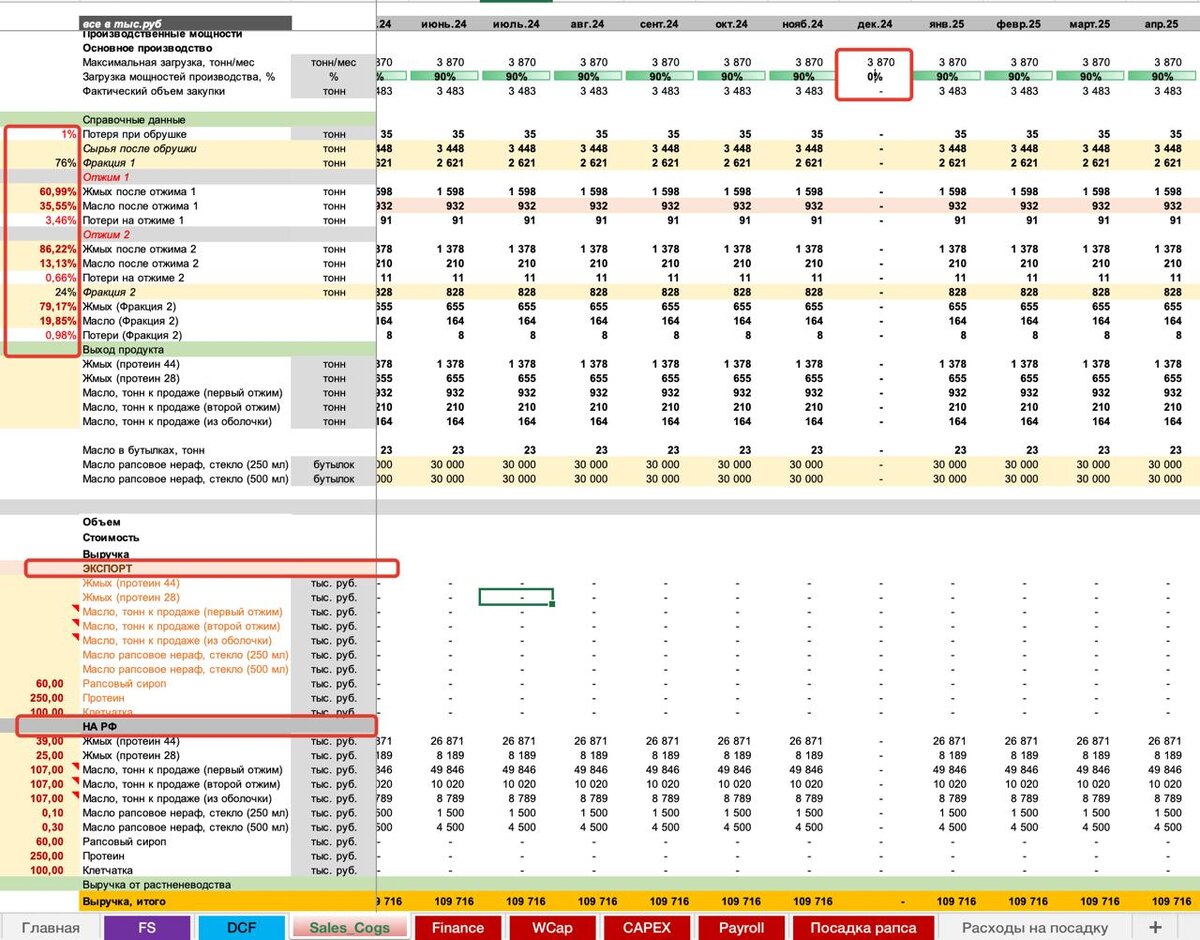Select the сент.24 column header cell
1200x940 pixels.
tap(660, 23)
